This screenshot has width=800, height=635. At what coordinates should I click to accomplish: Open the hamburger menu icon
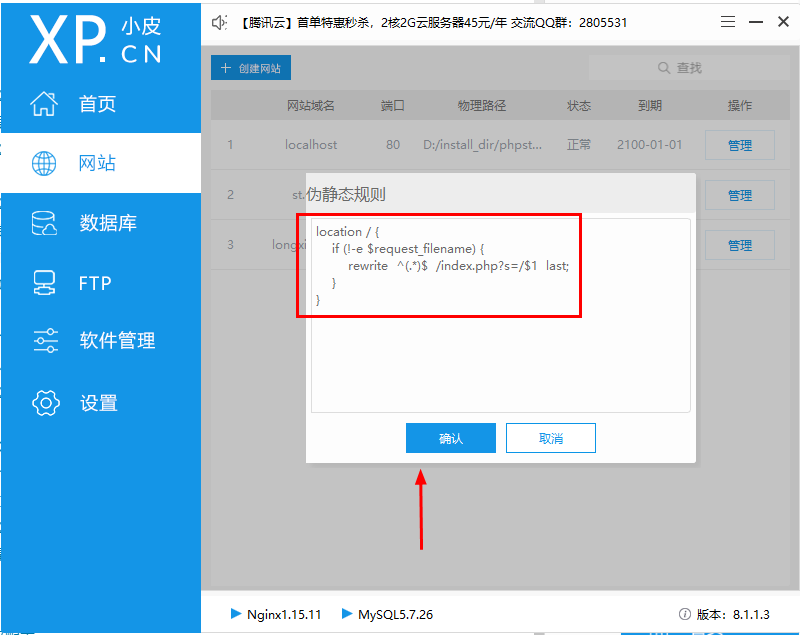point(728,21)
